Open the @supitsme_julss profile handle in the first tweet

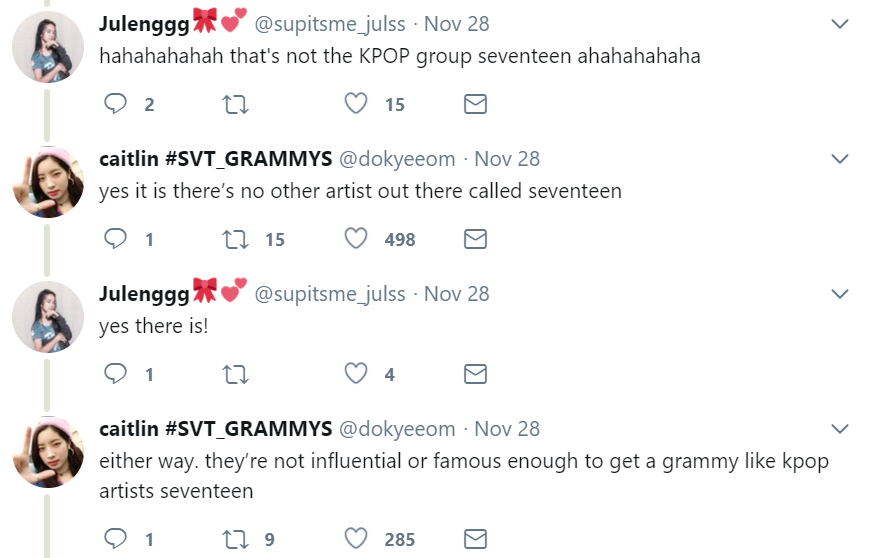tap(330, 23)
